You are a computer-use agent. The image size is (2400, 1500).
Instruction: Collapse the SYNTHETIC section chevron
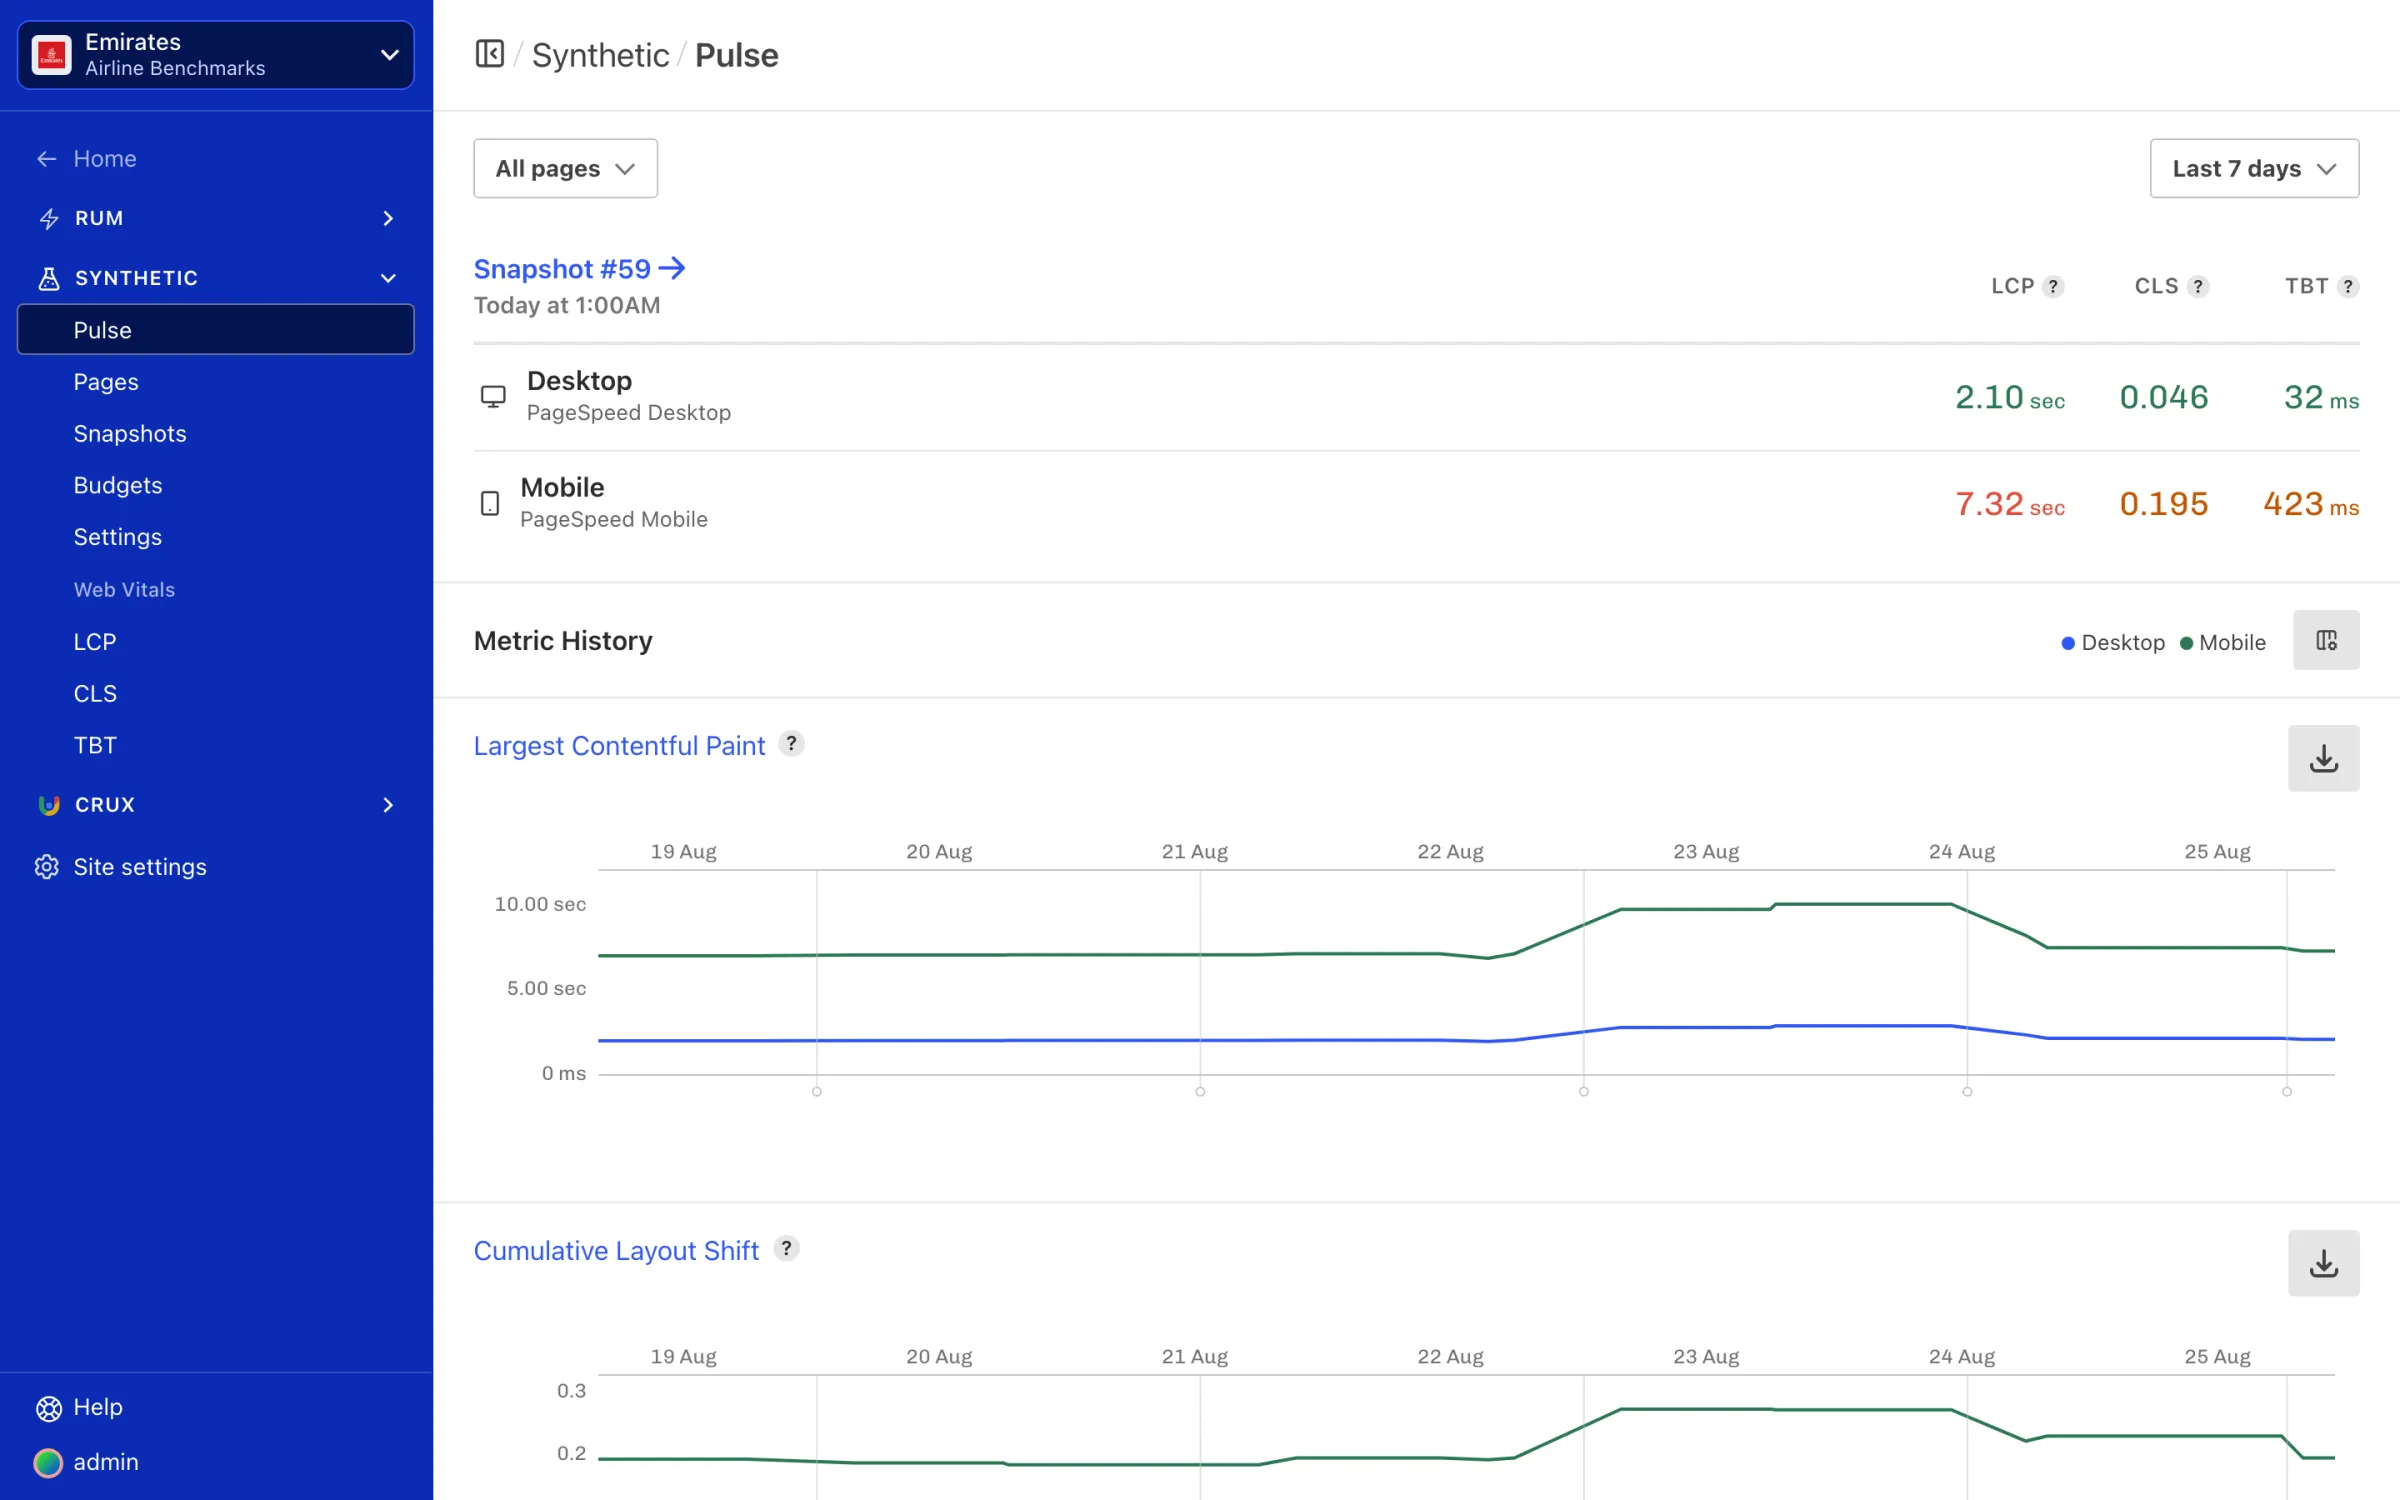click(x=388, y=278)
